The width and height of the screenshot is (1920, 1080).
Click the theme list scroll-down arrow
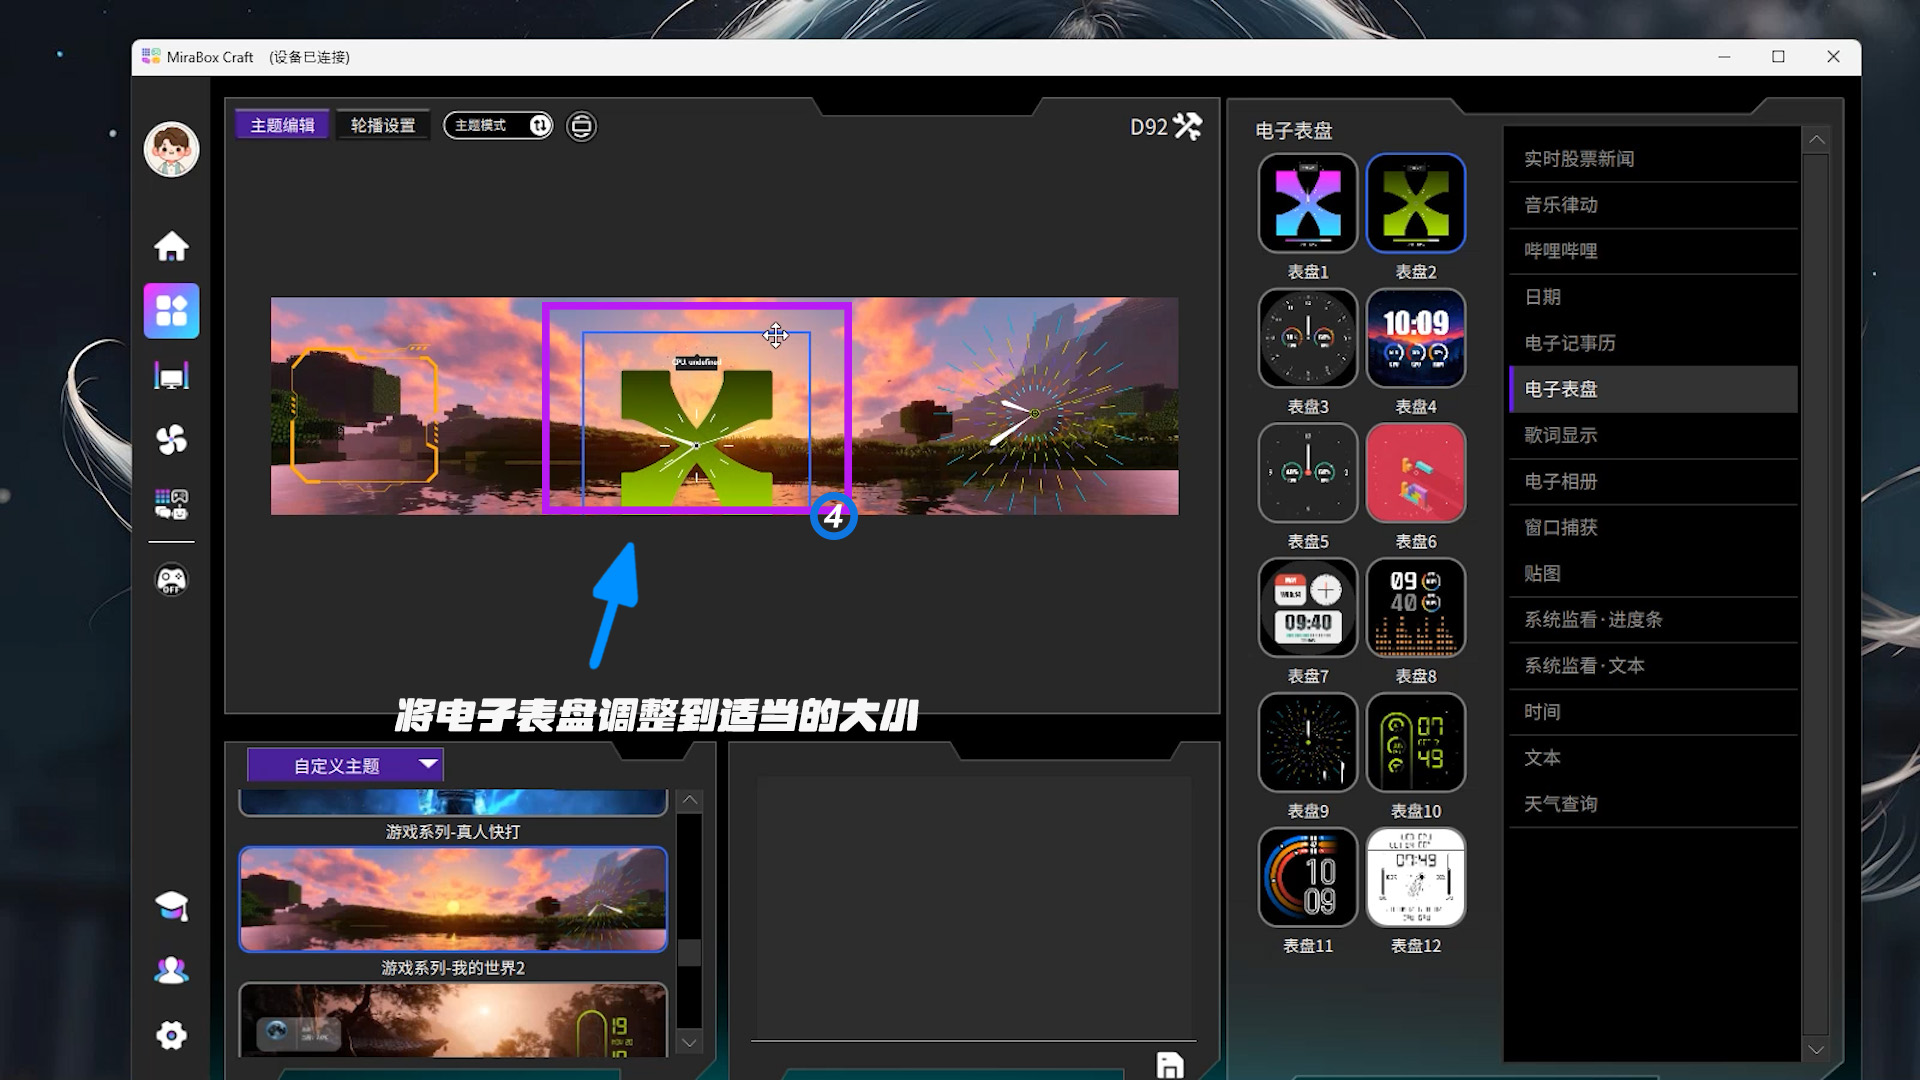tap(689, 1042)
